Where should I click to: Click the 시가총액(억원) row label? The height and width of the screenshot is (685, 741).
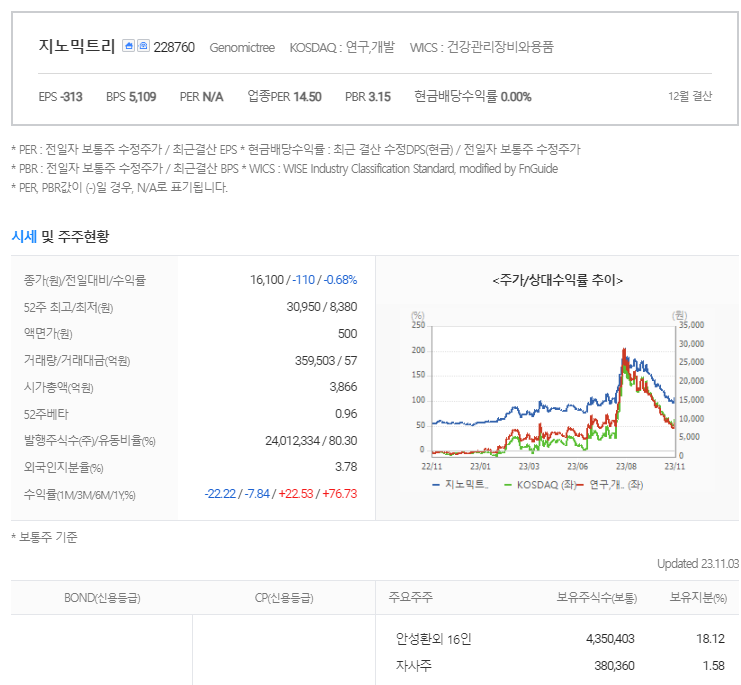point(59,387)
